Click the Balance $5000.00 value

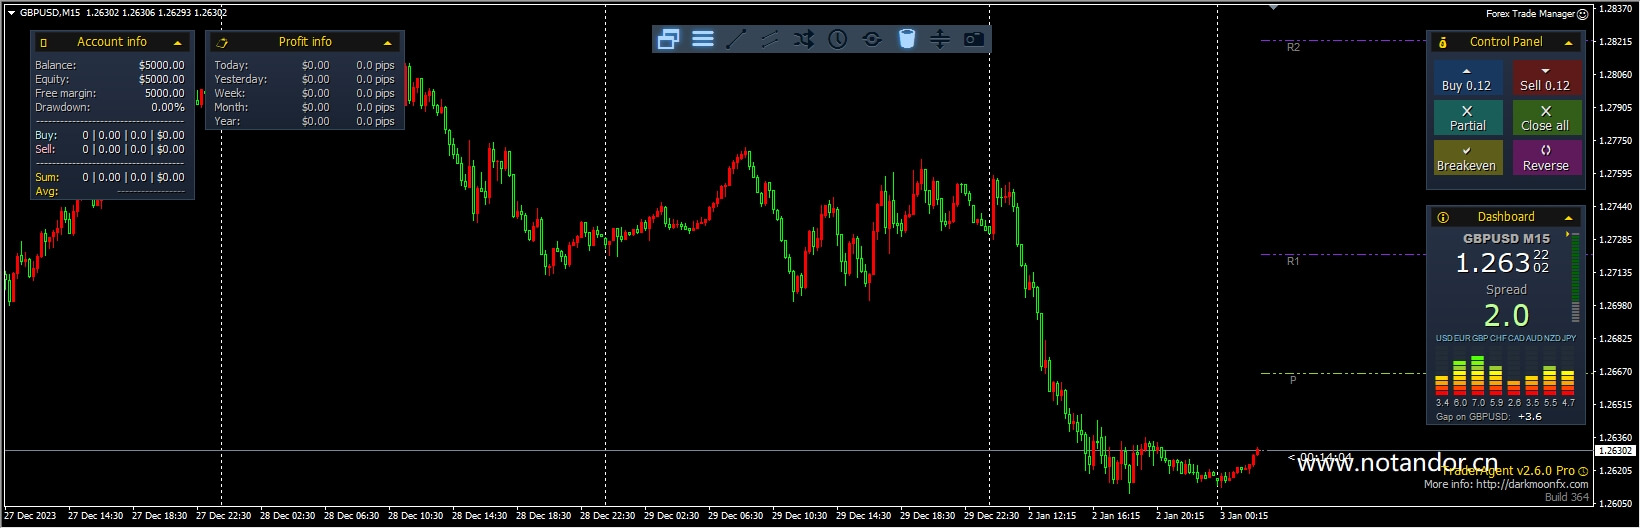coord(161,65)
